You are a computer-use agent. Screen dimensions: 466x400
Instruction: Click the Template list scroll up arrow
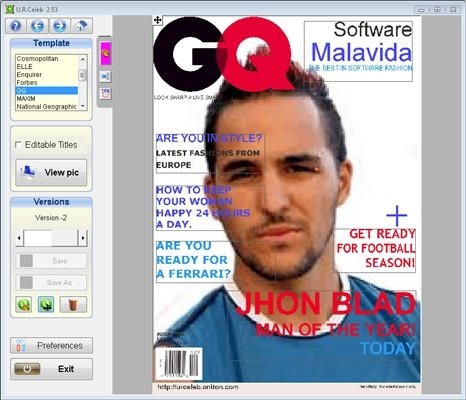point(82,59)
